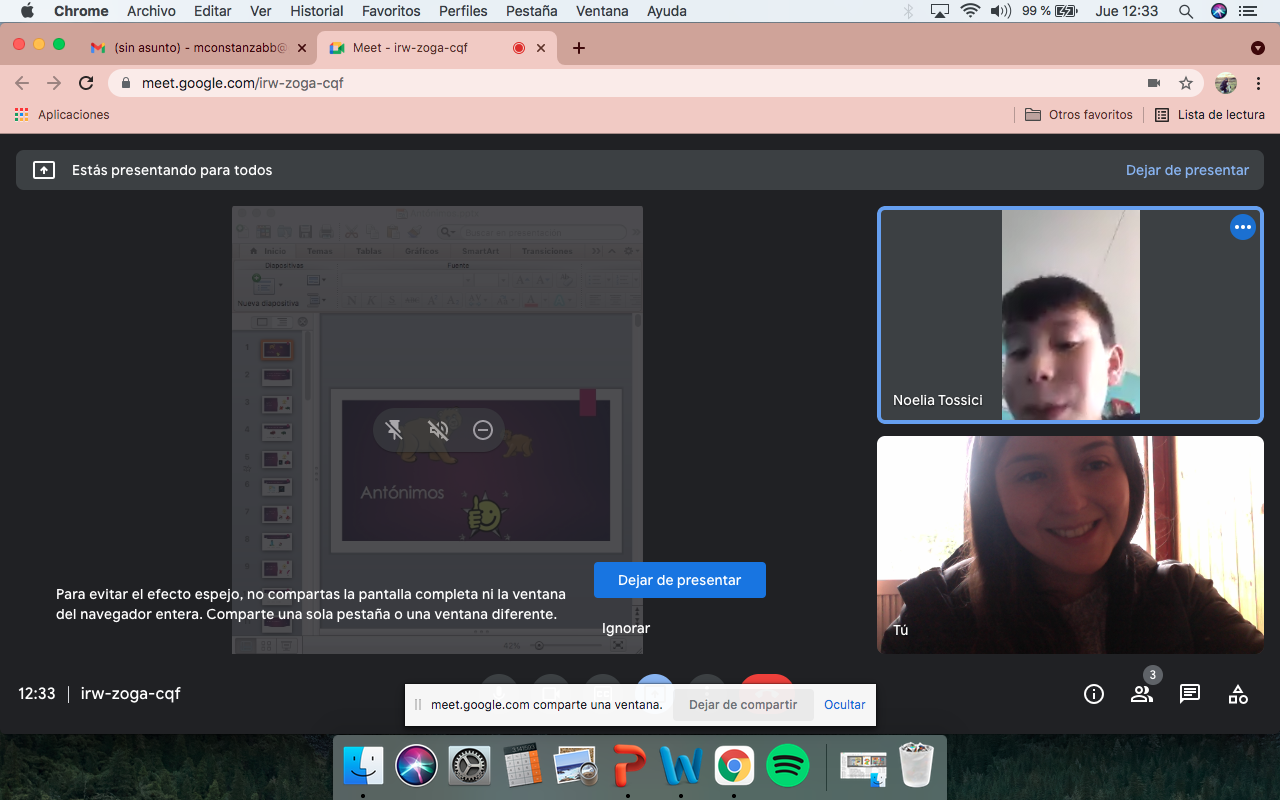Expand the Chrome tab search arrow
The image size is (1280, 800).
pos(1258,48)
